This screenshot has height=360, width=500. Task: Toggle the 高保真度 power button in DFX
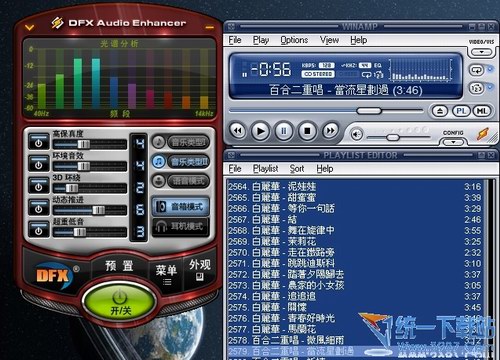(39, 141)
